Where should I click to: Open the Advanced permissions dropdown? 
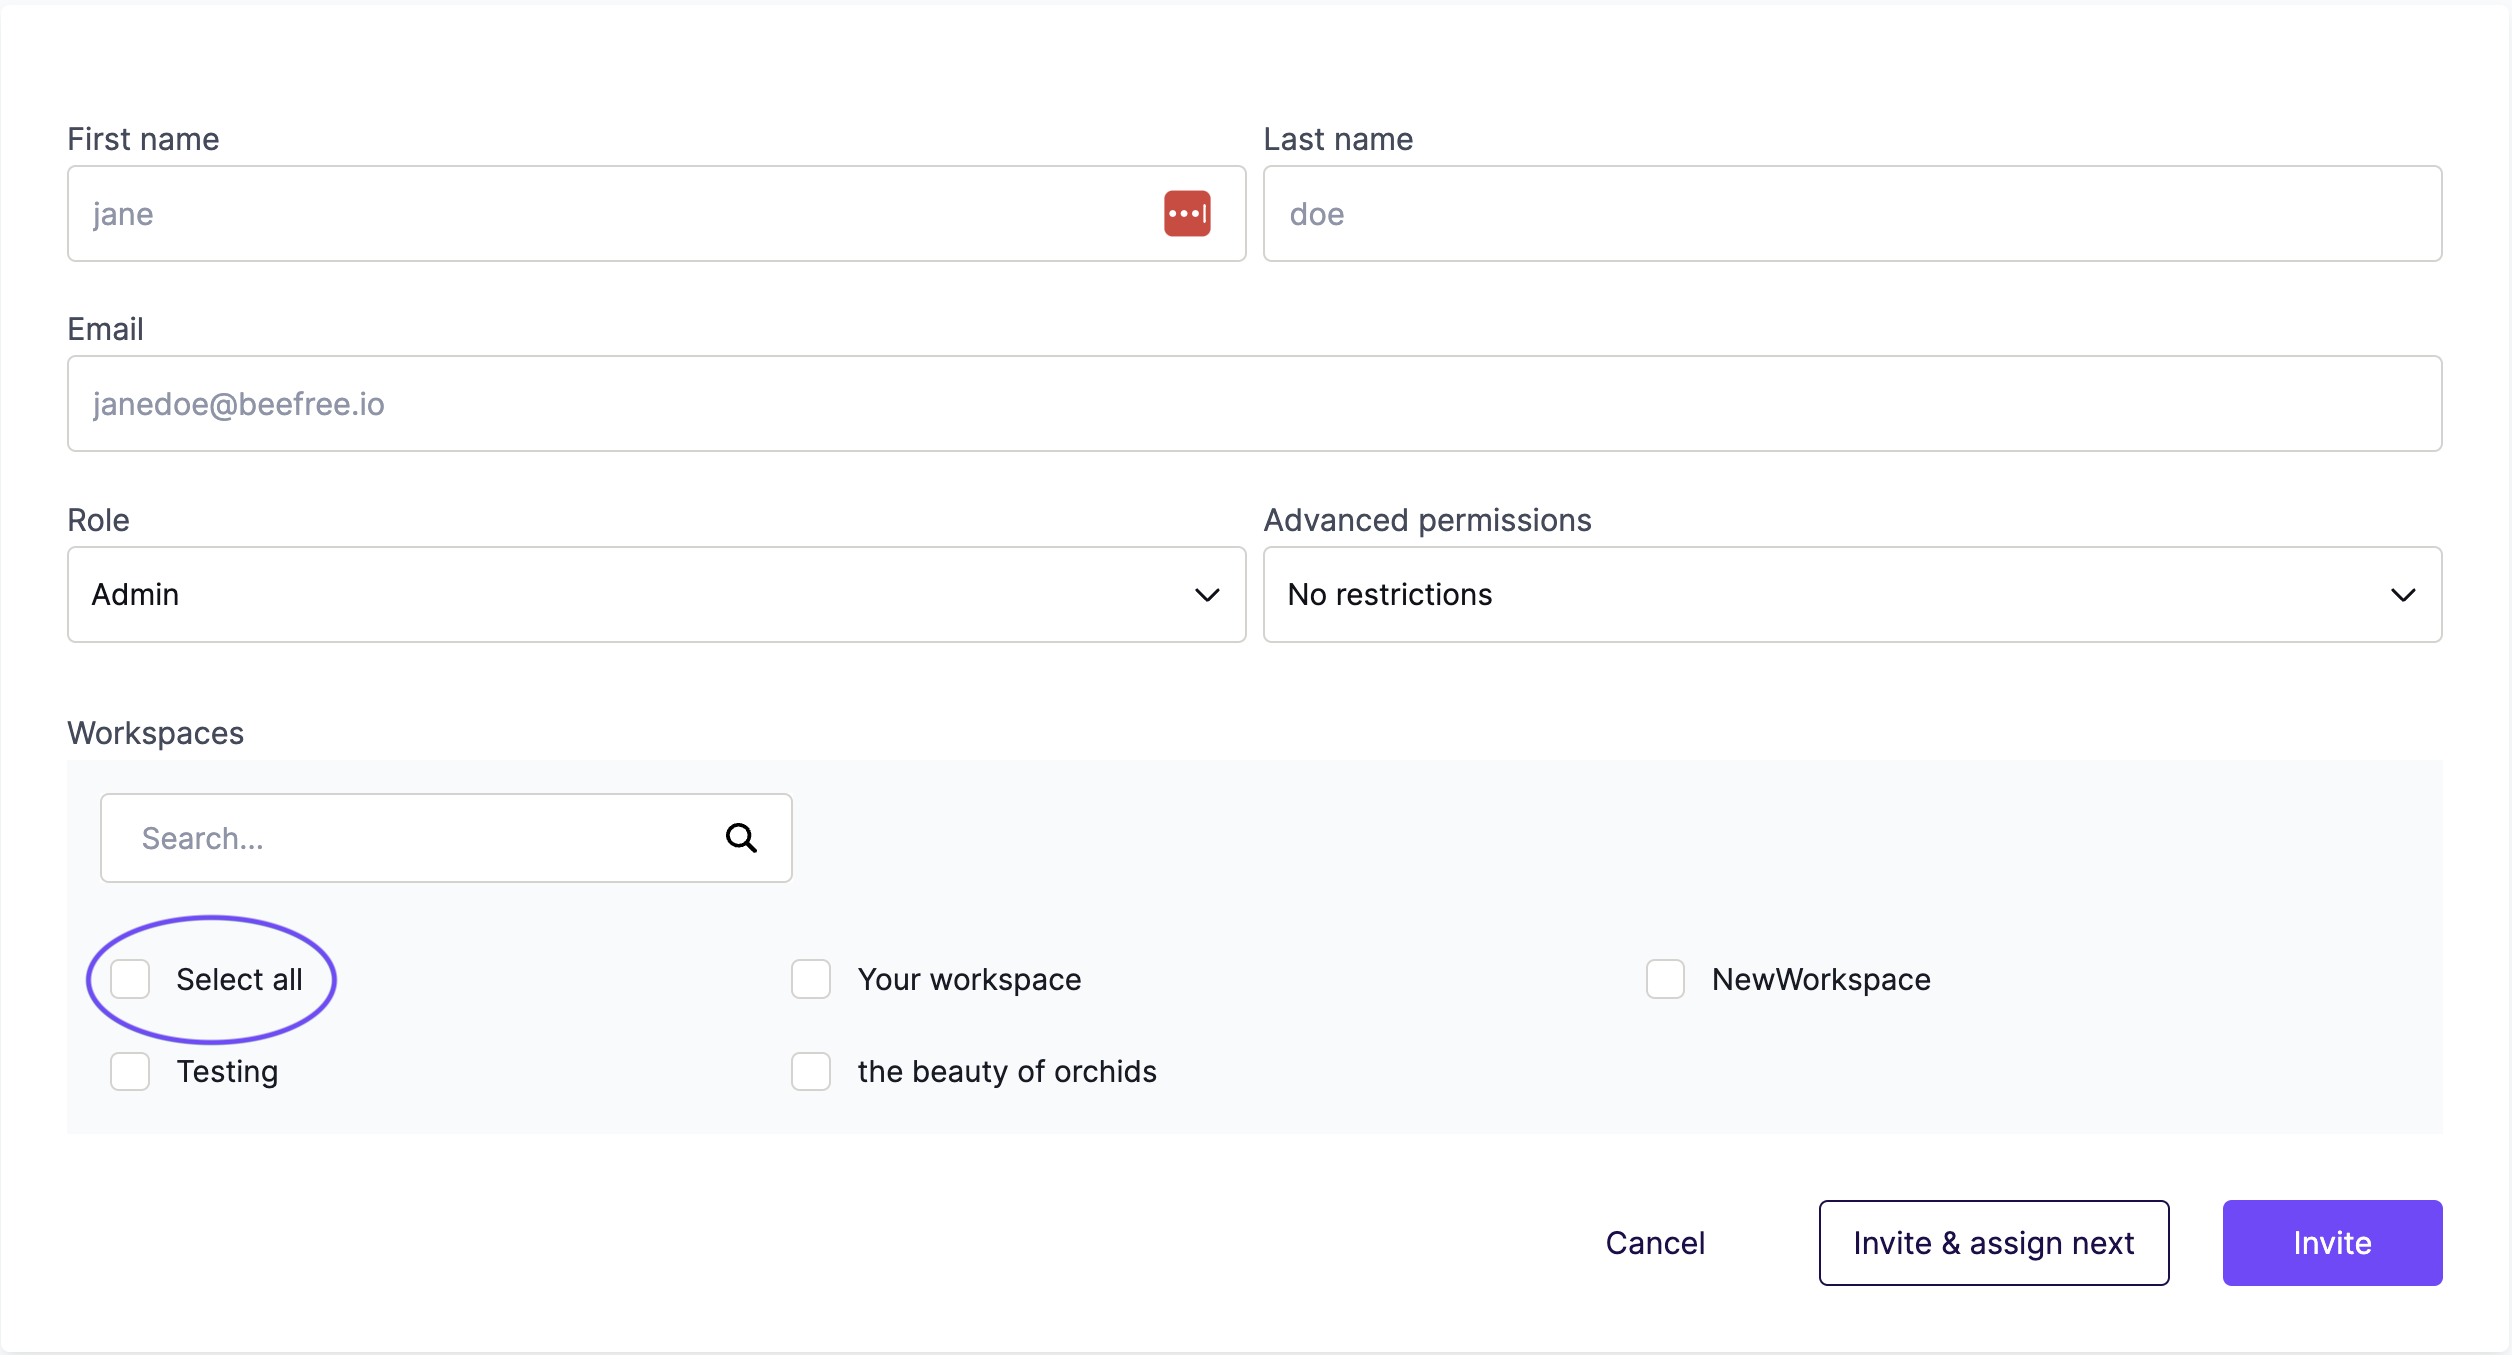click(x=1852, y=594)
